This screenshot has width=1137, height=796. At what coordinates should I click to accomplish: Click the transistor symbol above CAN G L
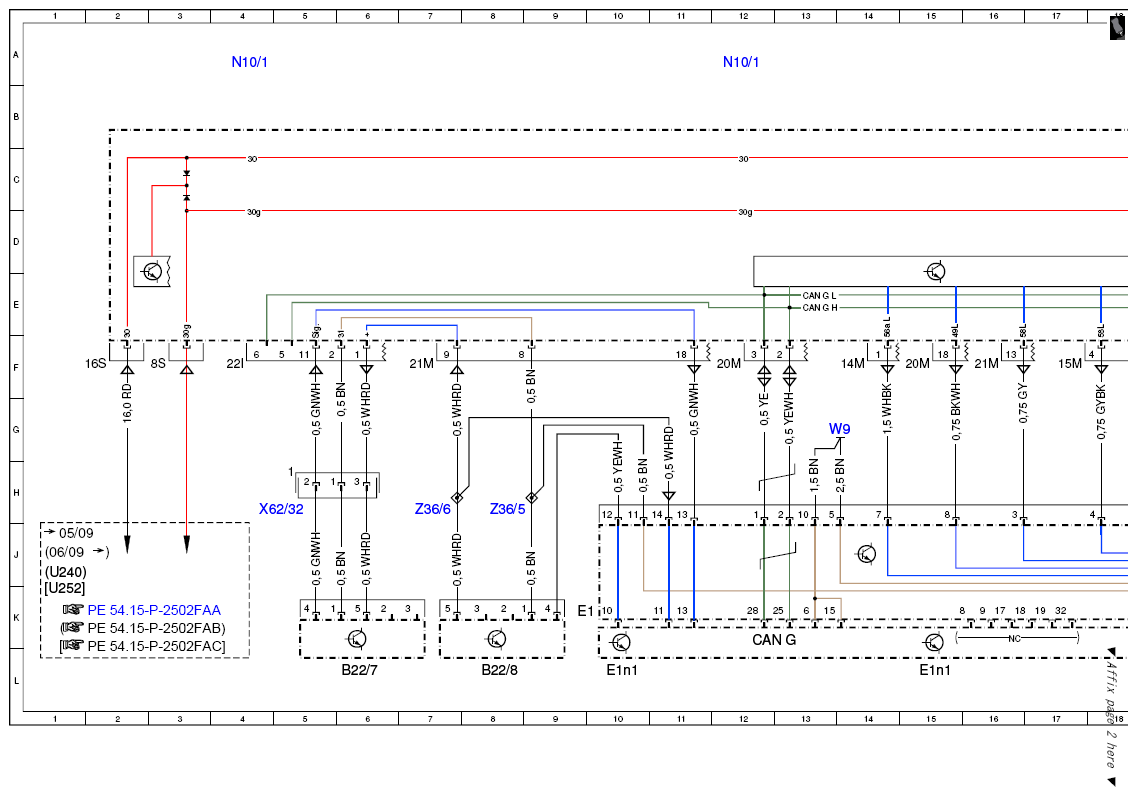point(935,272)
